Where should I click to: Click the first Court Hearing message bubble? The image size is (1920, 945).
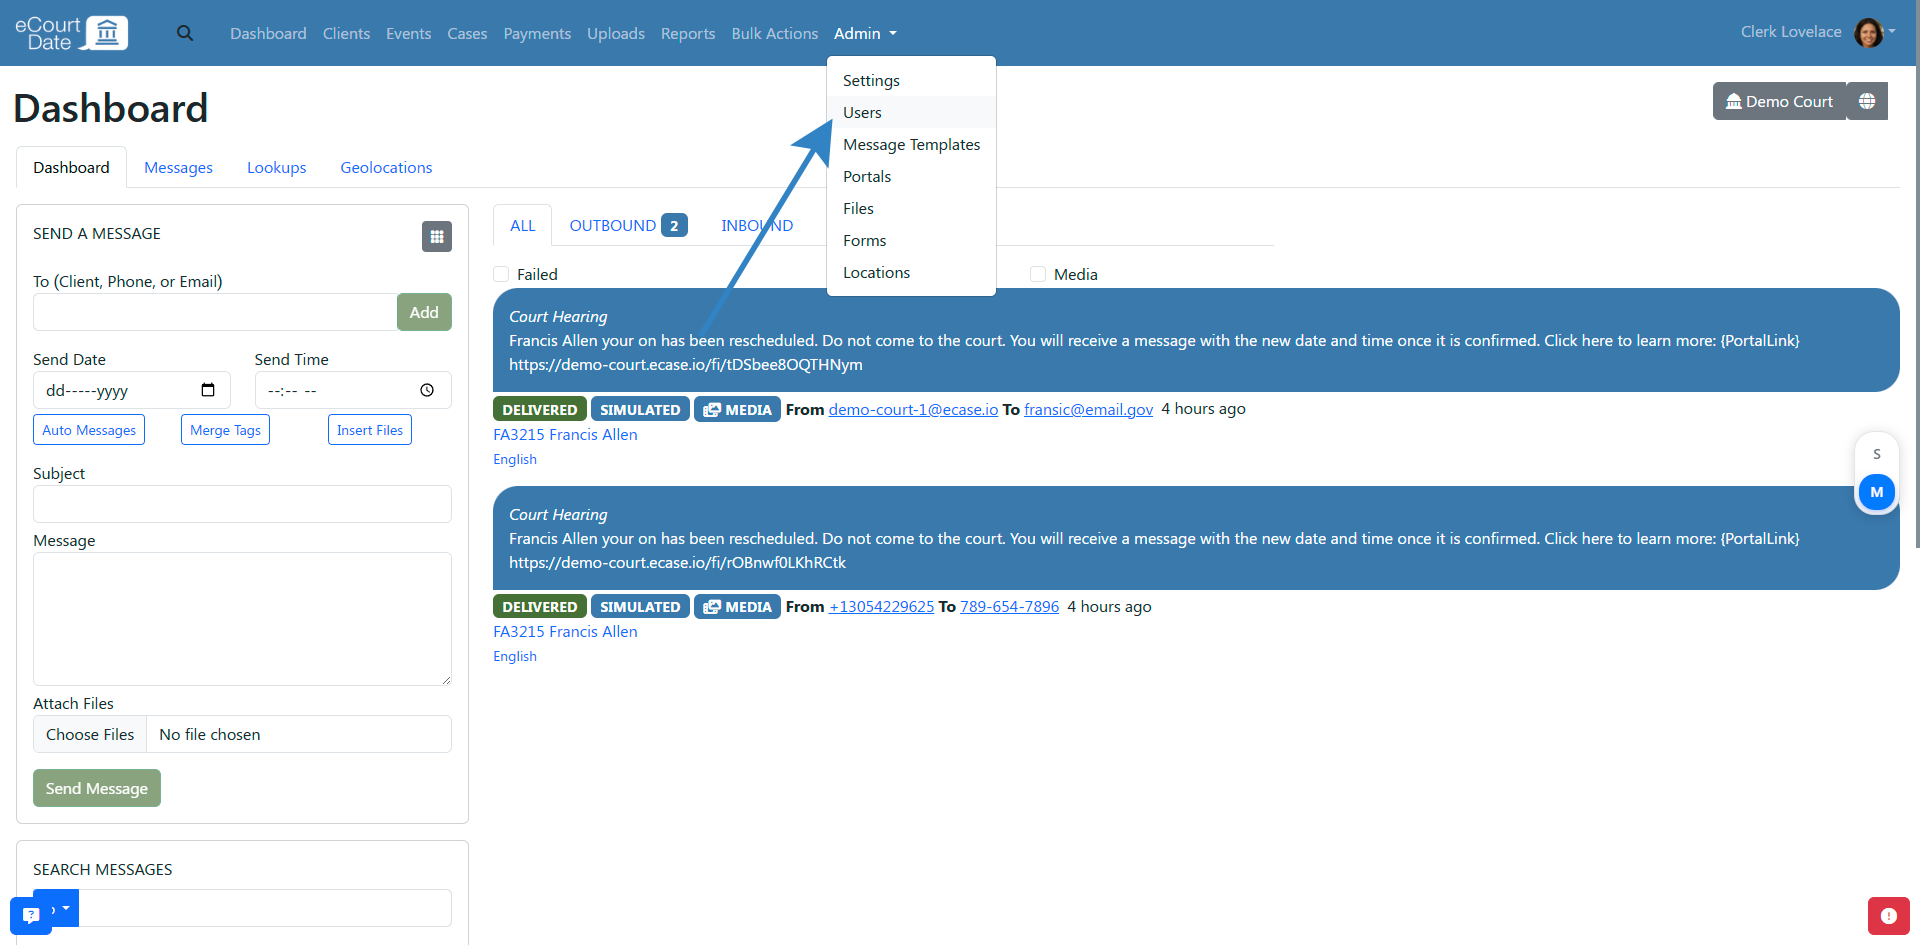tap(1196, 340)
